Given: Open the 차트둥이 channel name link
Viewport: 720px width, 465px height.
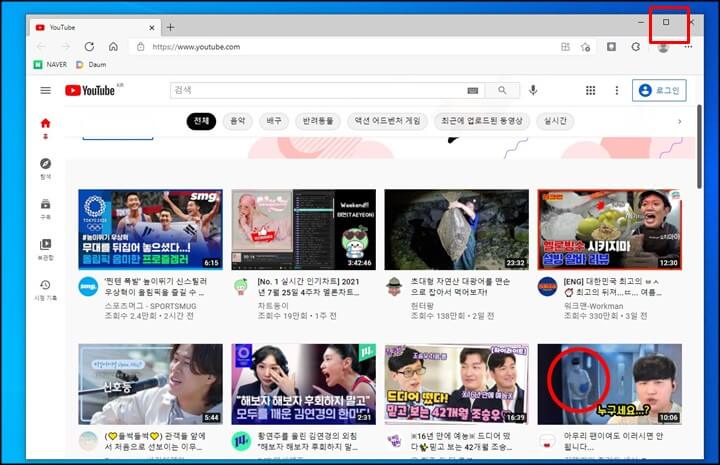Looking at the screenshot, I should 273,306.
